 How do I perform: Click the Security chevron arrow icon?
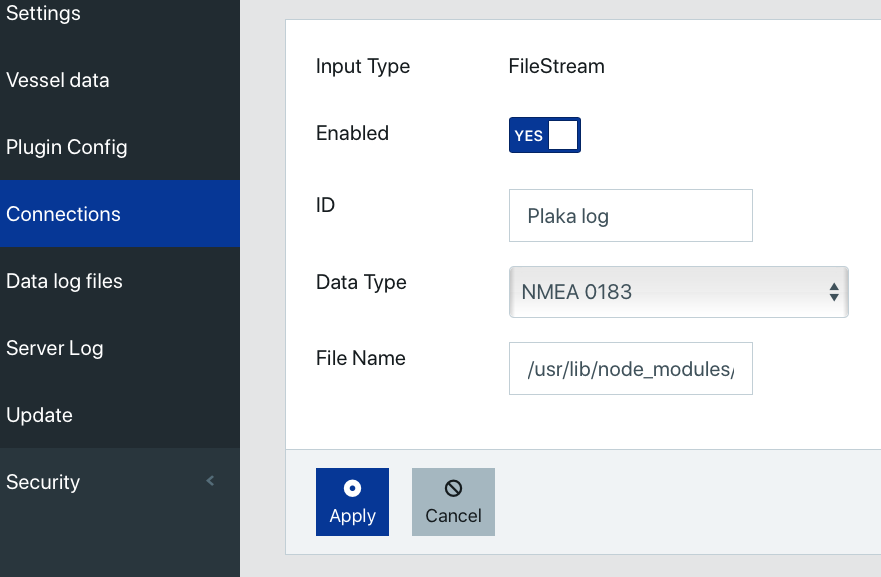pyautogui.click(x=210, y=481)
